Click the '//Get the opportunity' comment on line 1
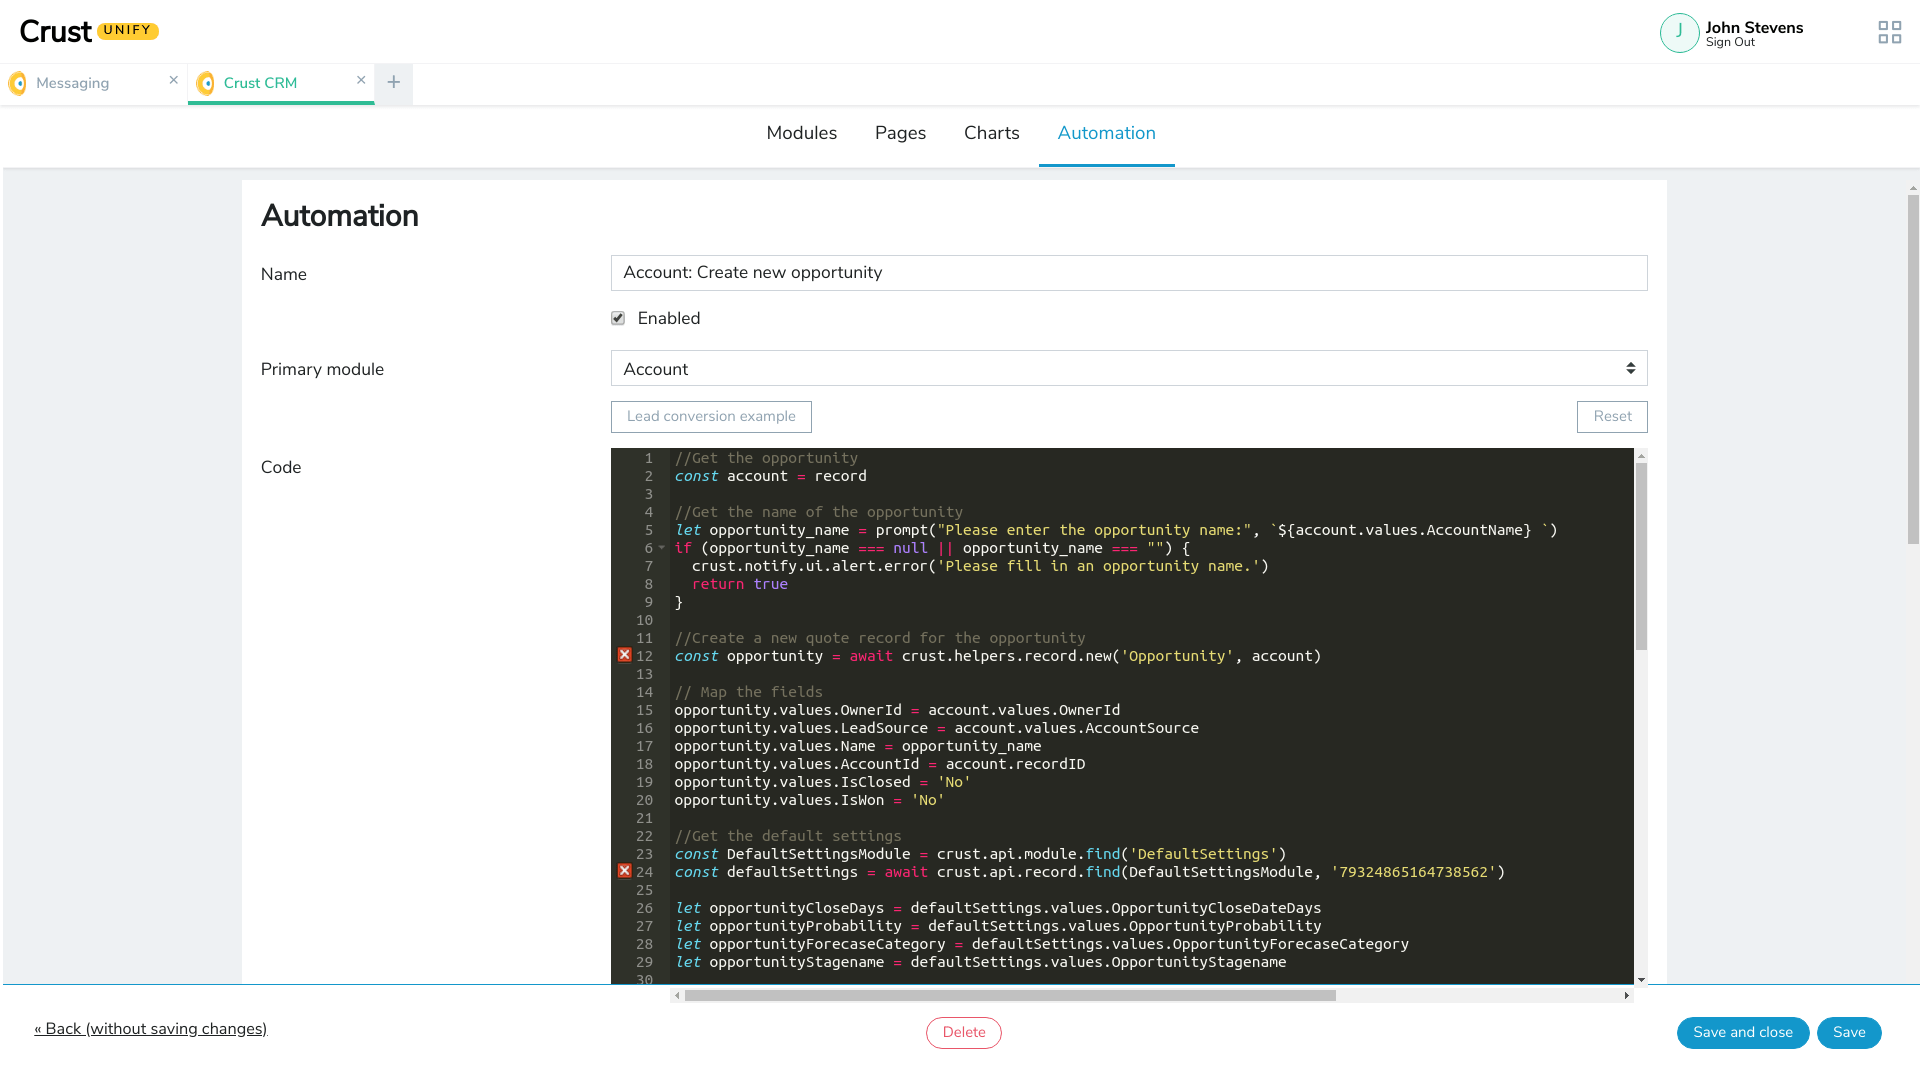1920x1080 pixels. click(x=766, y=458)
